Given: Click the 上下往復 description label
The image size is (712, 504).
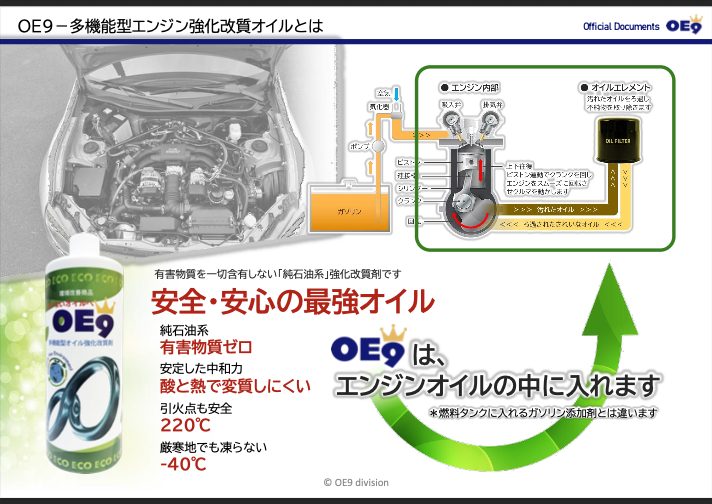Looking at the screenshot, I should click(x=519, y=166).
